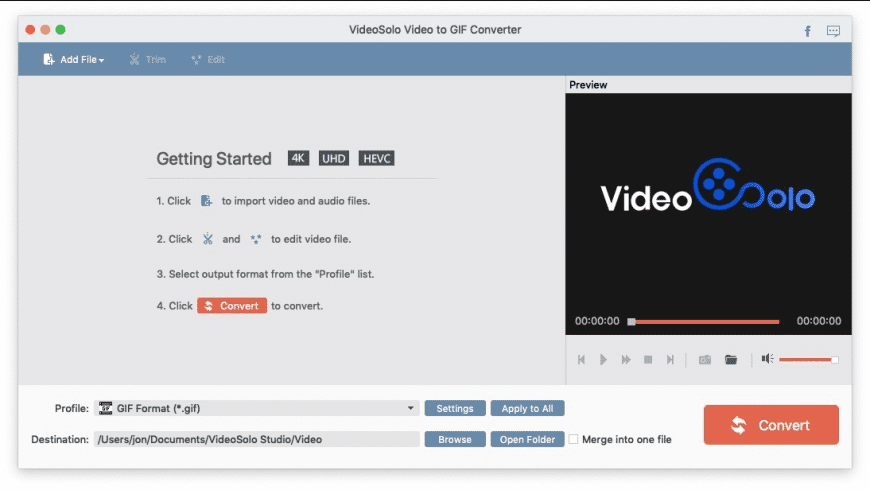This screenshot has width=870, height=490.
Task: Click Open Folder
Action: pos(527,440)
